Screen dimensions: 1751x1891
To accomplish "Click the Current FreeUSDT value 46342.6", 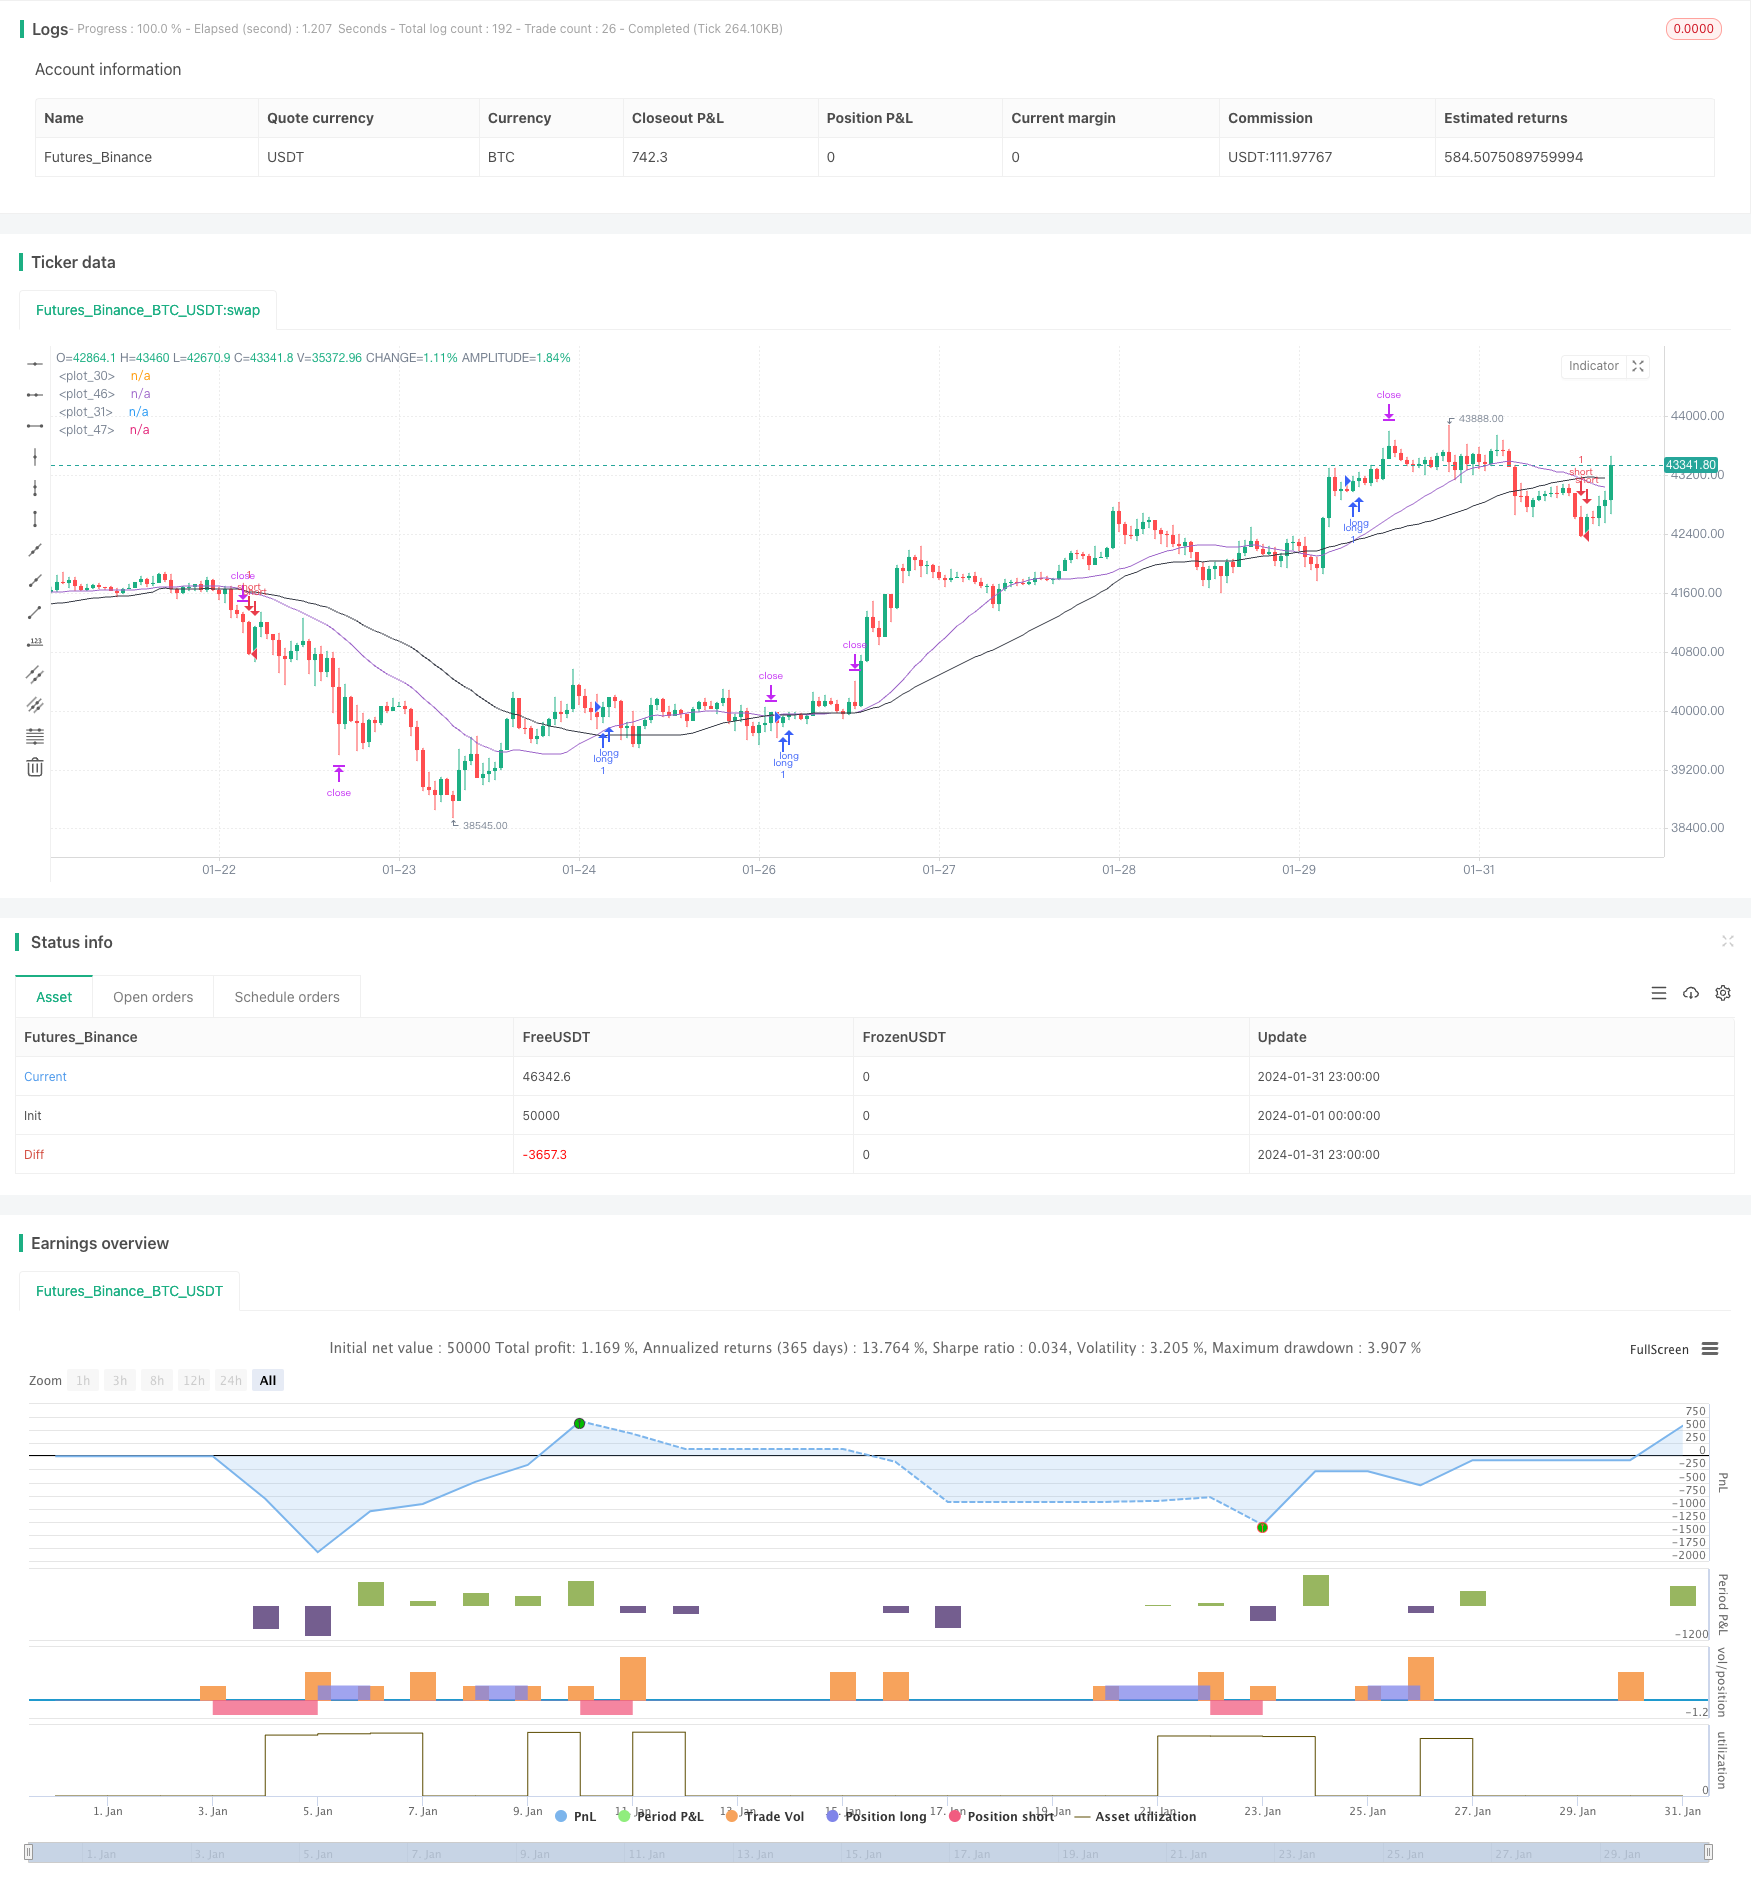I will click(x=547, y=1076).
